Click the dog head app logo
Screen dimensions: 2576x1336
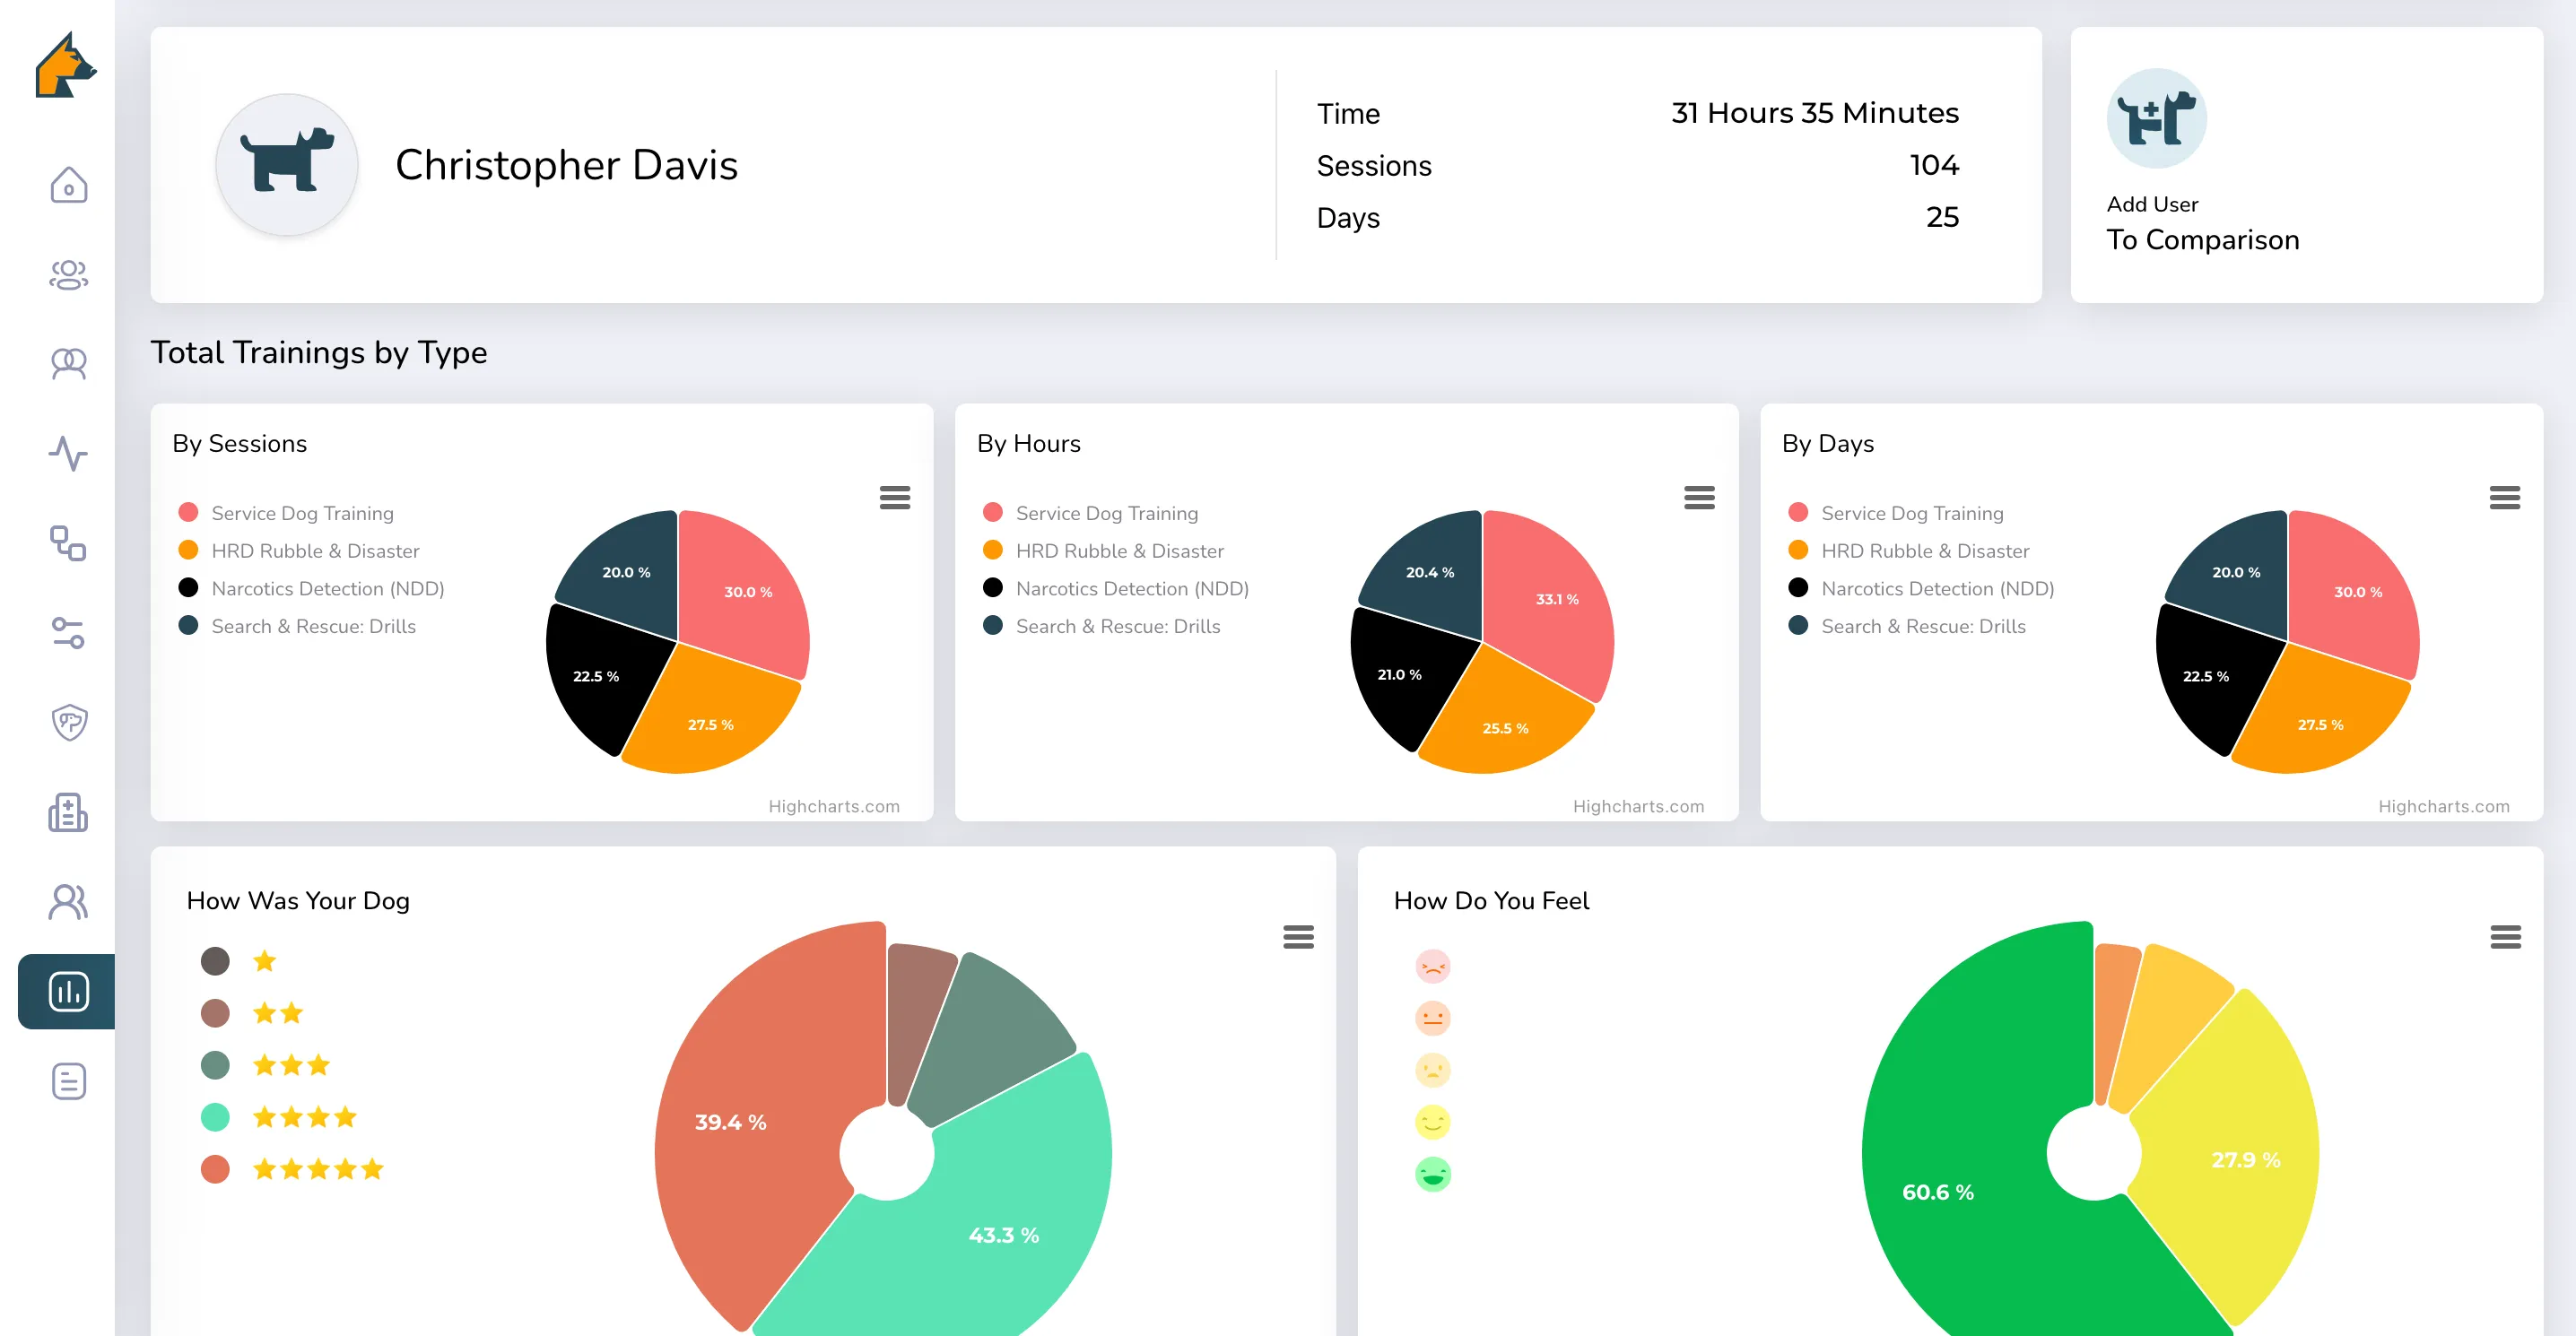coord(66,65)
